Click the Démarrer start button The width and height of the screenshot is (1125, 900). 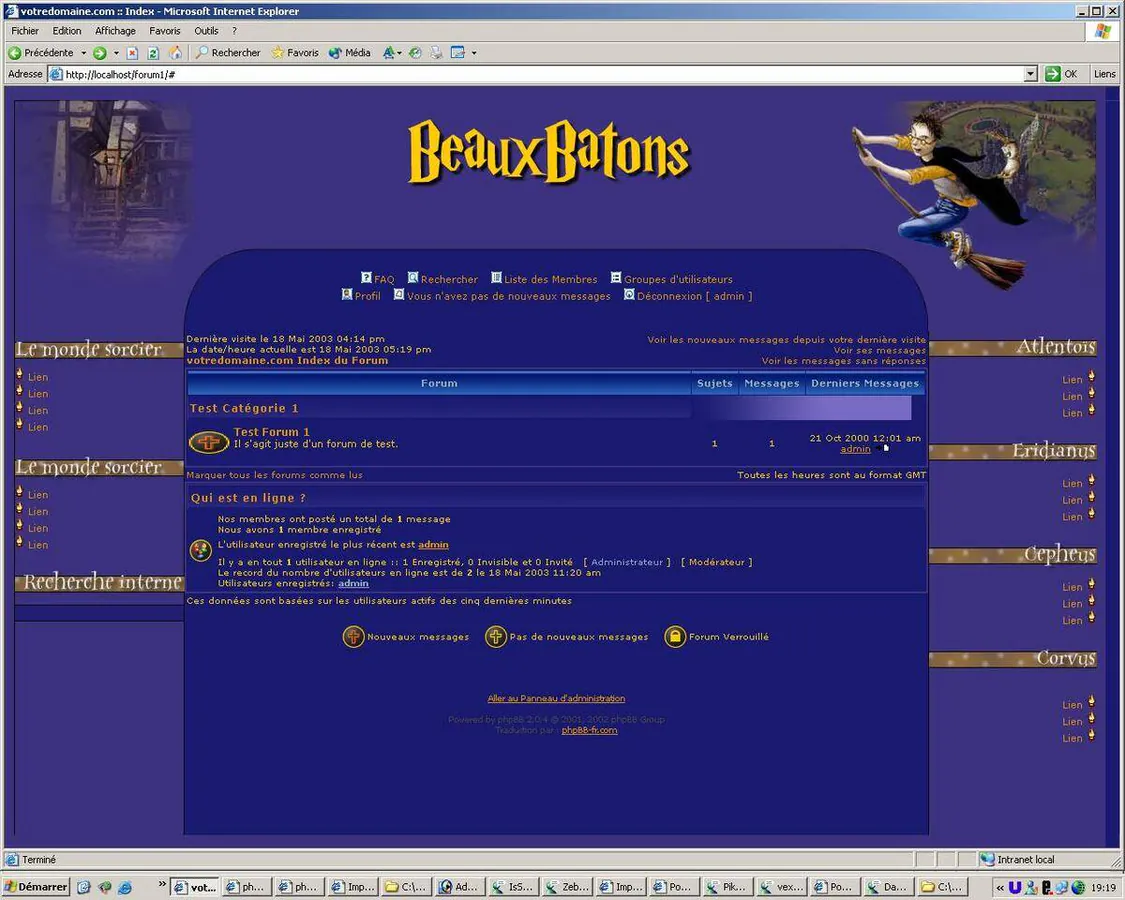coord(36,886)
